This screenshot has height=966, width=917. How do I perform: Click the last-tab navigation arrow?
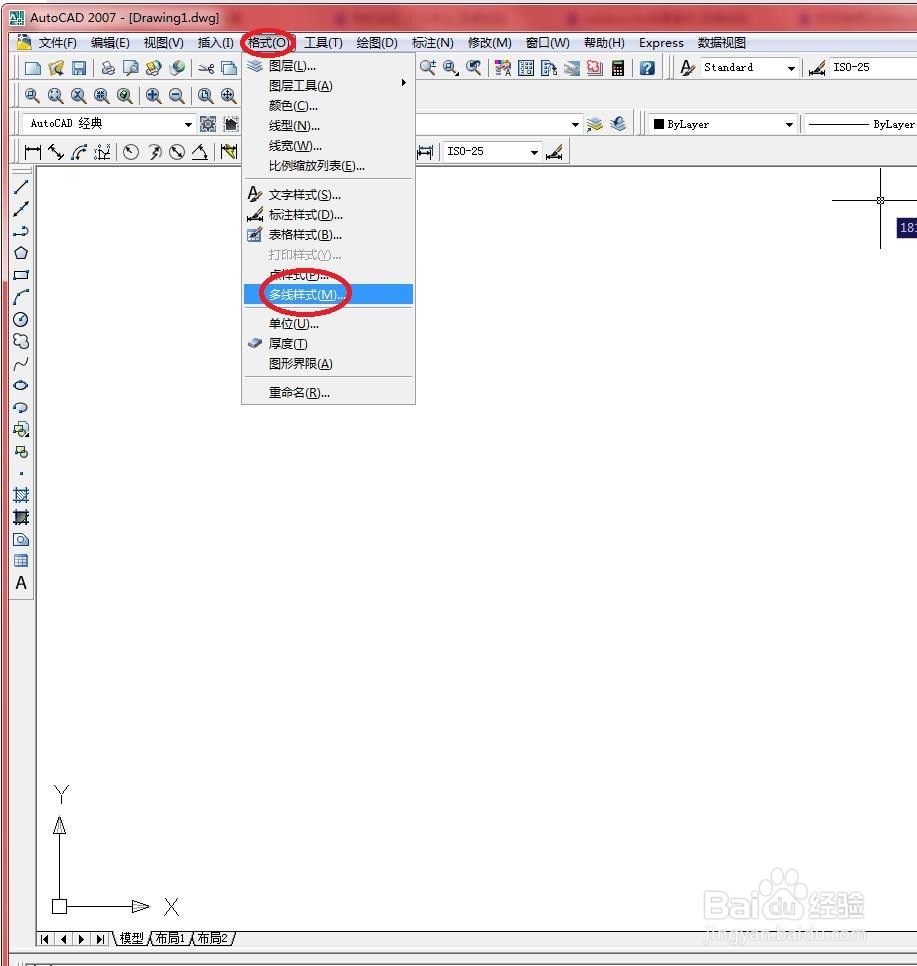pyautogui.click(x=100, y=939)
